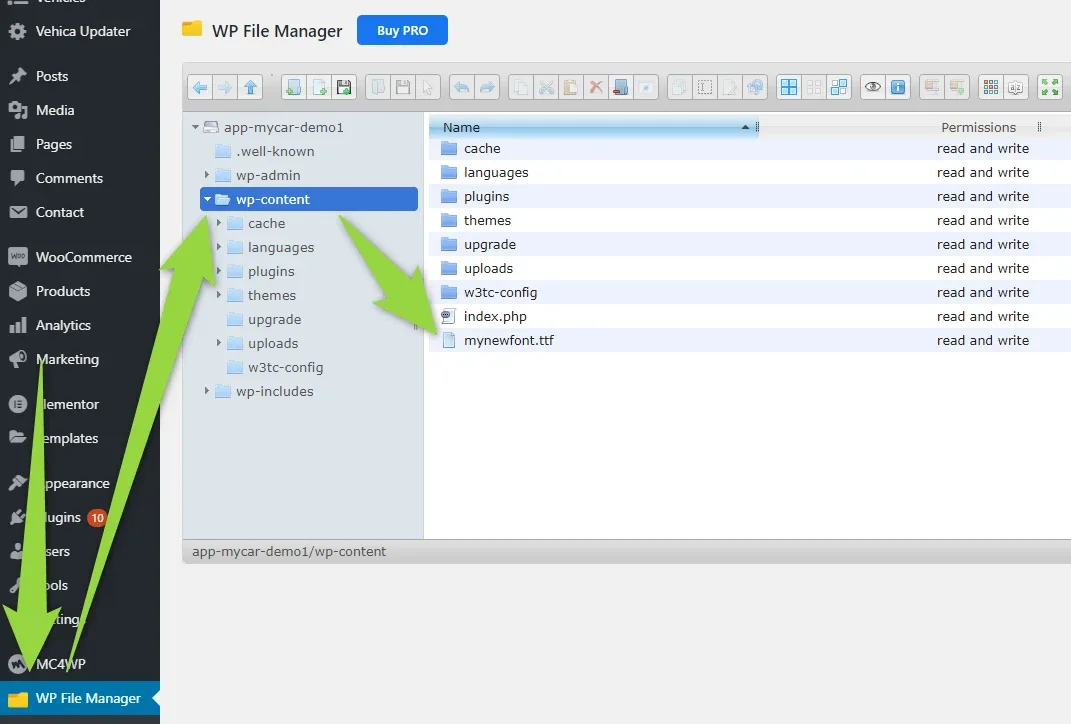Toggle fullscreen with green arrows icon
Viewport: 1071px width, 724px height.
tap(1049, 87)
